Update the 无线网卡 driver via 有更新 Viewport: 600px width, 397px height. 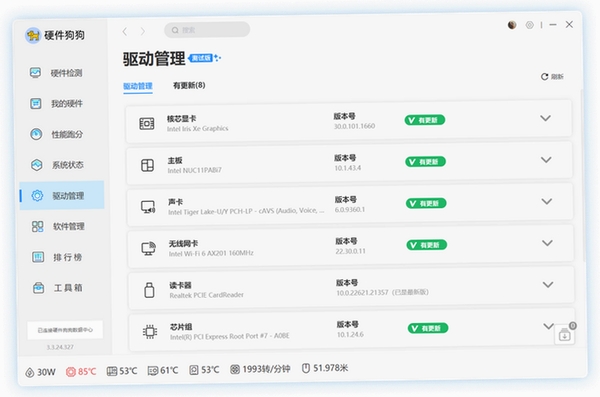(x=427, y=245)
